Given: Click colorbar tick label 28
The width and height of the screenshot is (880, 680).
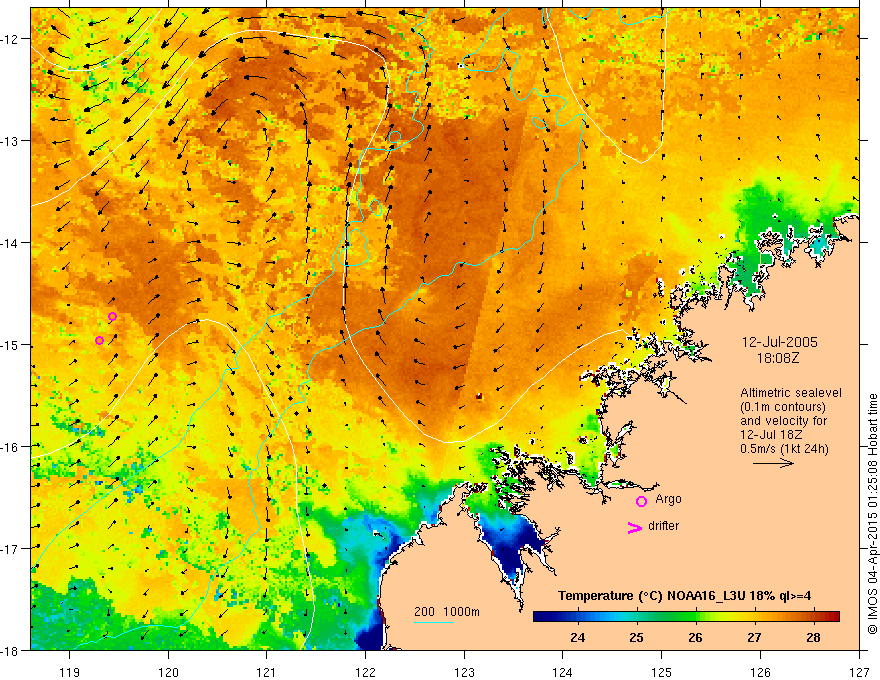Looking at the screenshot, I should (x=813, y=637).
